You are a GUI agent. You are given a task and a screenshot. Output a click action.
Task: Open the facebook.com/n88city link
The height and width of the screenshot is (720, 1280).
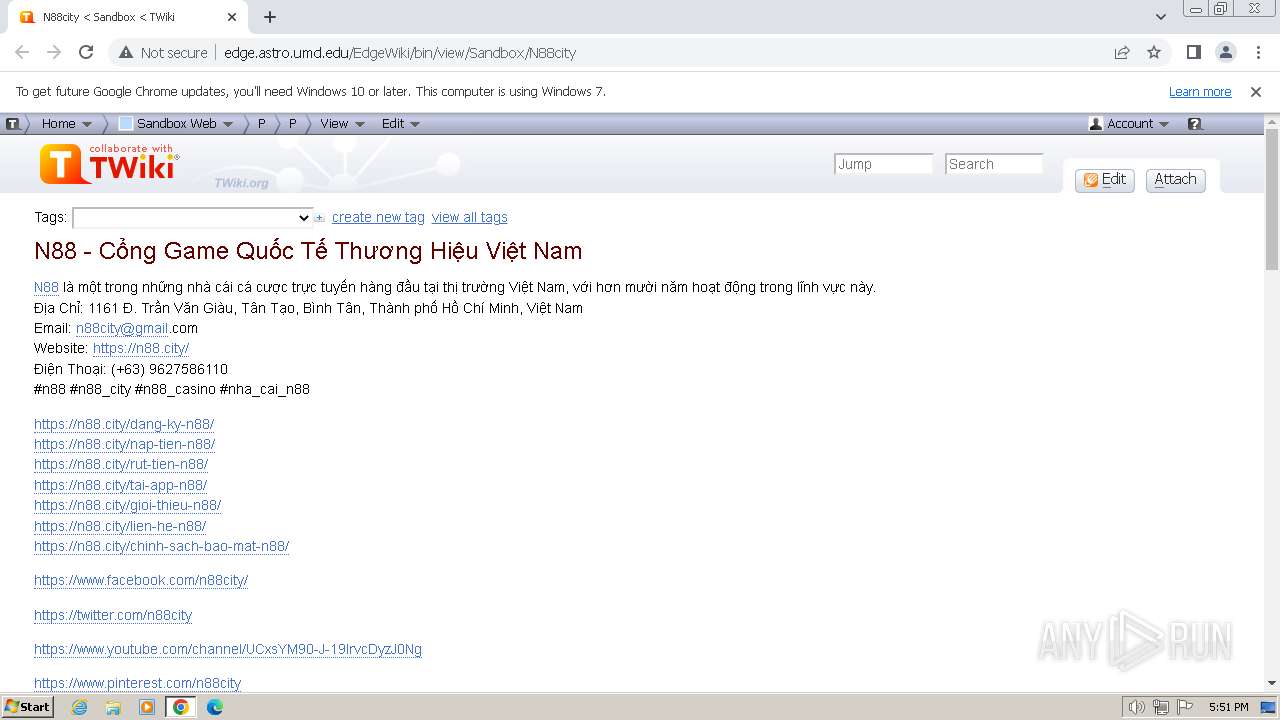click(x=141, y=580)
